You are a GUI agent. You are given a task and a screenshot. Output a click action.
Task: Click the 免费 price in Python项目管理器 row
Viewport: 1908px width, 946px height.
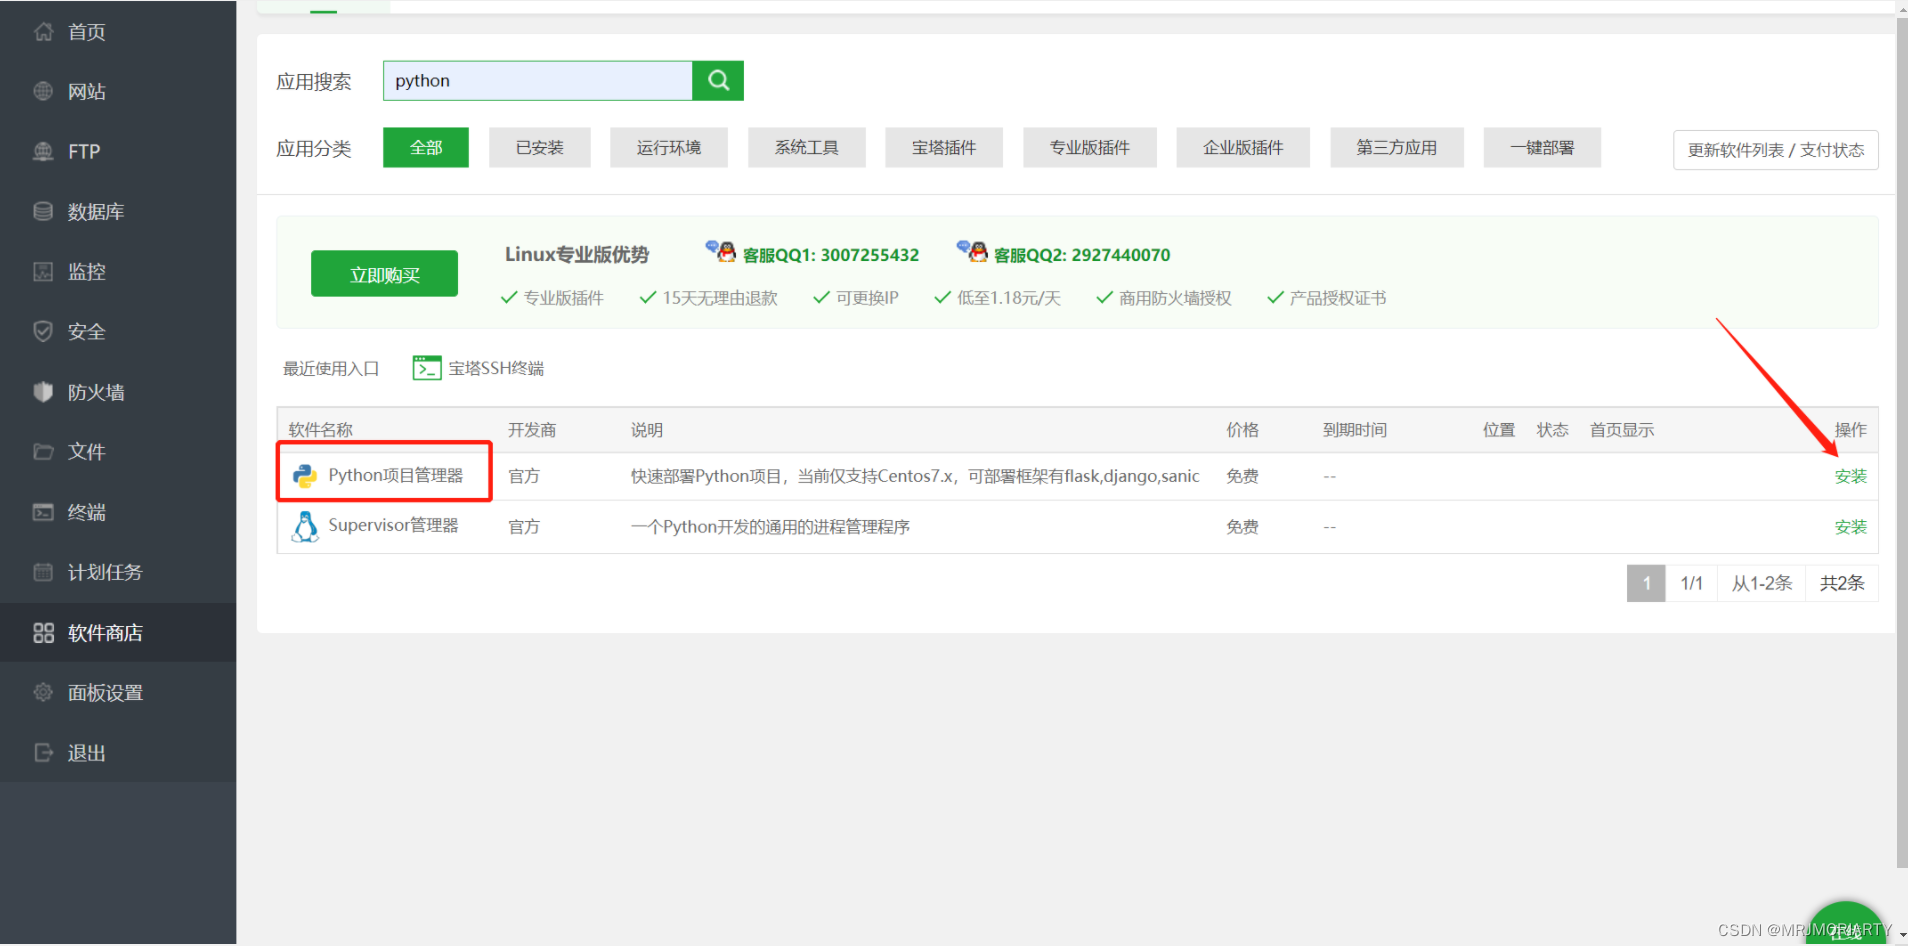[x=1243, y=476]
